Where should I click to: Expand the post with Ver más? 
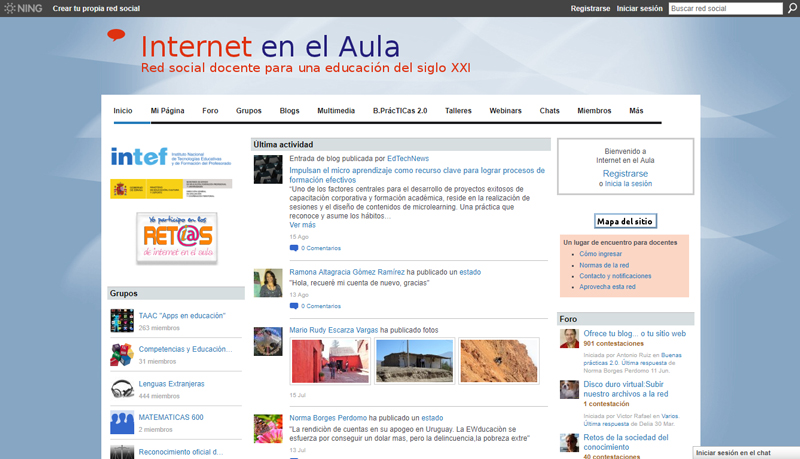pyautogui.click(x=302, y=225)
